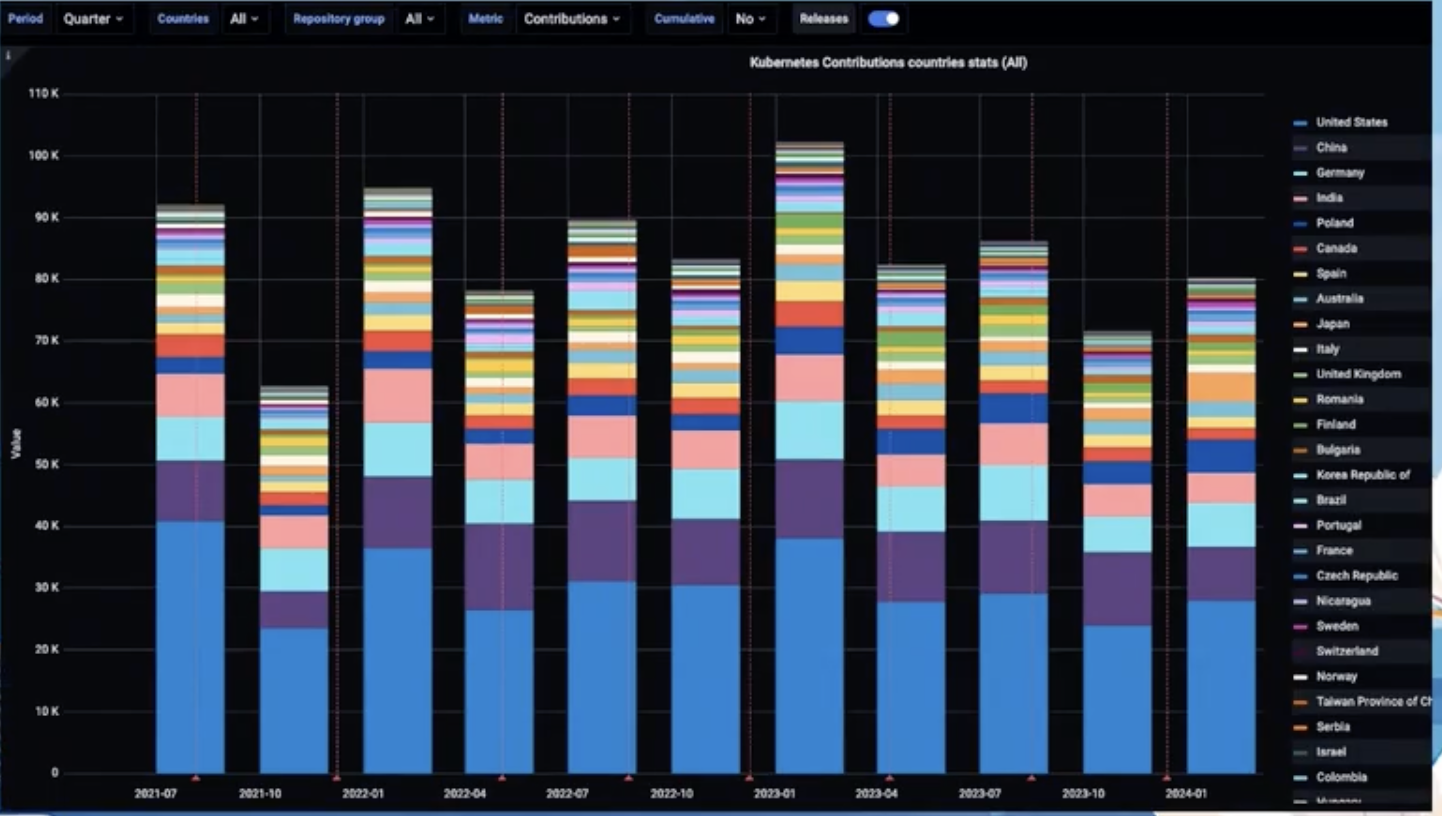The width and height of the screenshot is (1442, 816).
Task: Click the 2023-10 x-axis label
Action: [x=1083, y=794]
